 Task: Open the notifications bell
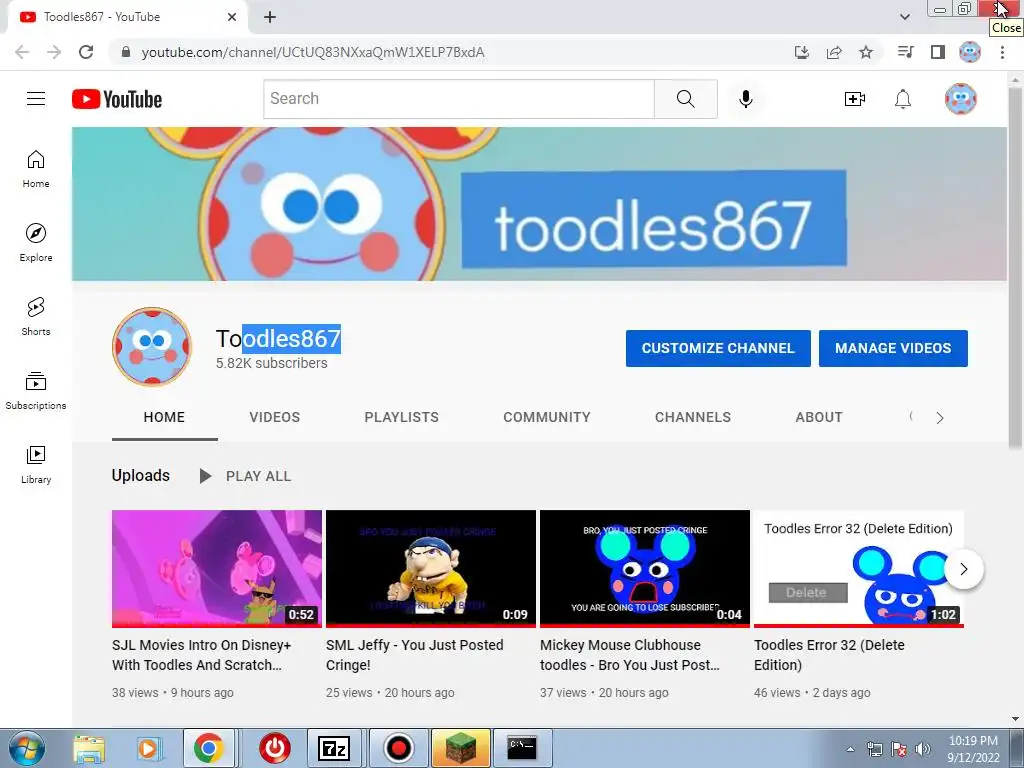(x=903, y=99)
